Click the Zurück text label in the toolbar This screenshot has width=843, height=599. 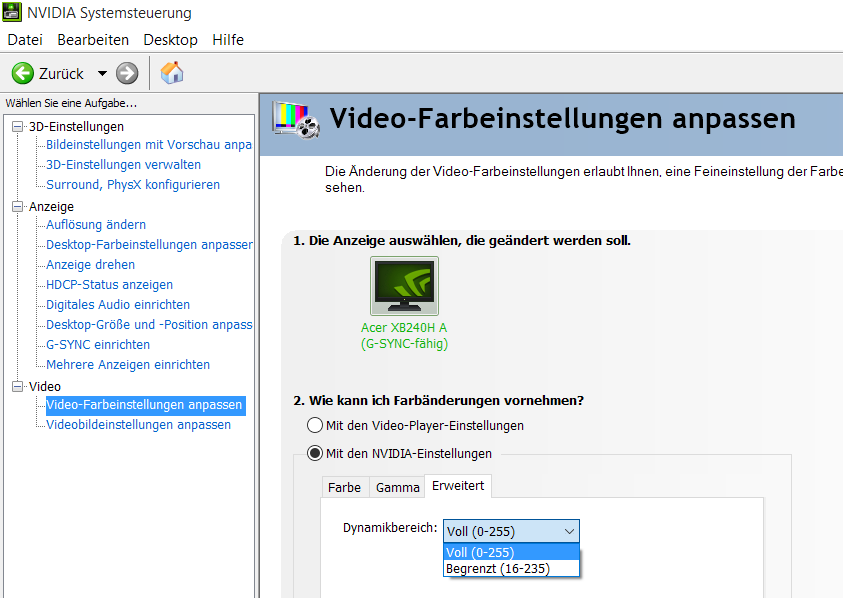(61, 74)
